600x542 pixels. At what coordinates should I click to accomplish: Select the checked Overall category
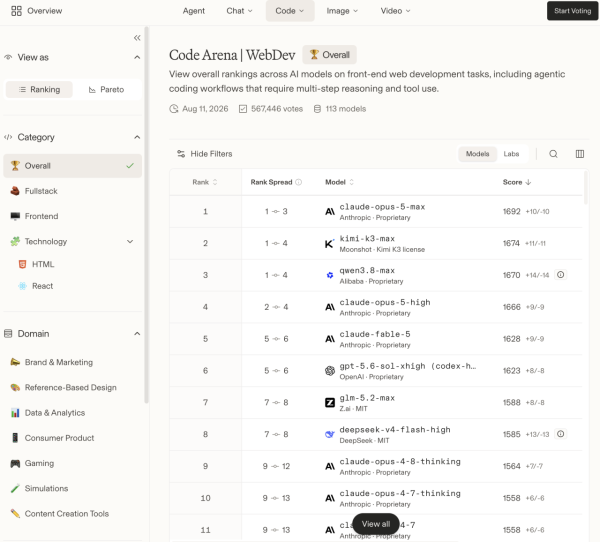(73, 166)
